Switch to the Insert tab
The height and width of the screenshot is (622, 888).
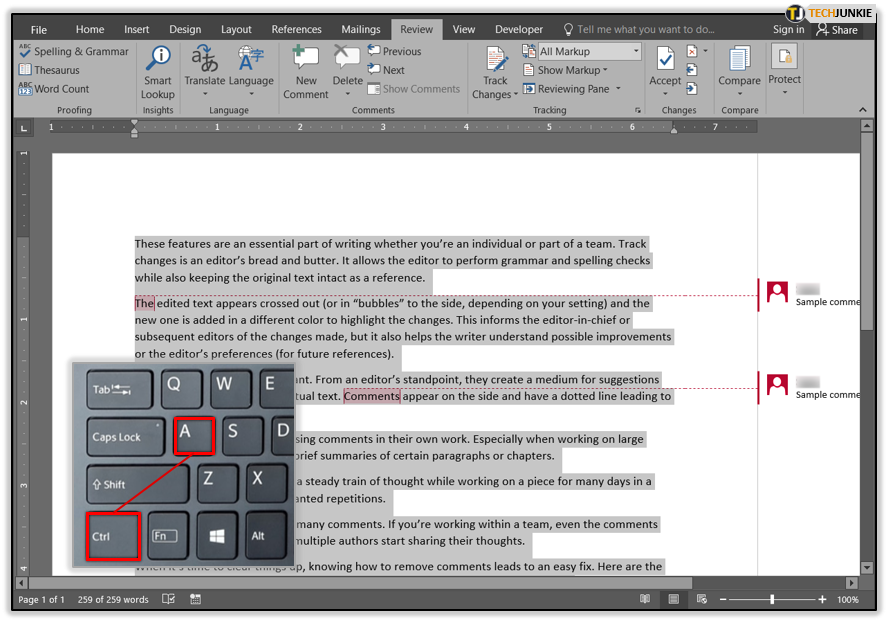[136, 29]
